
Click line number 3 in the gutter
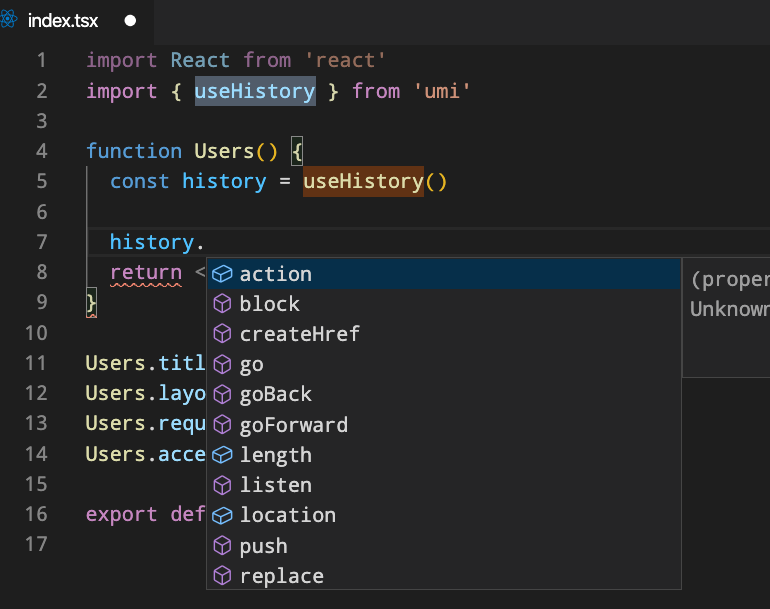(42, 121)
